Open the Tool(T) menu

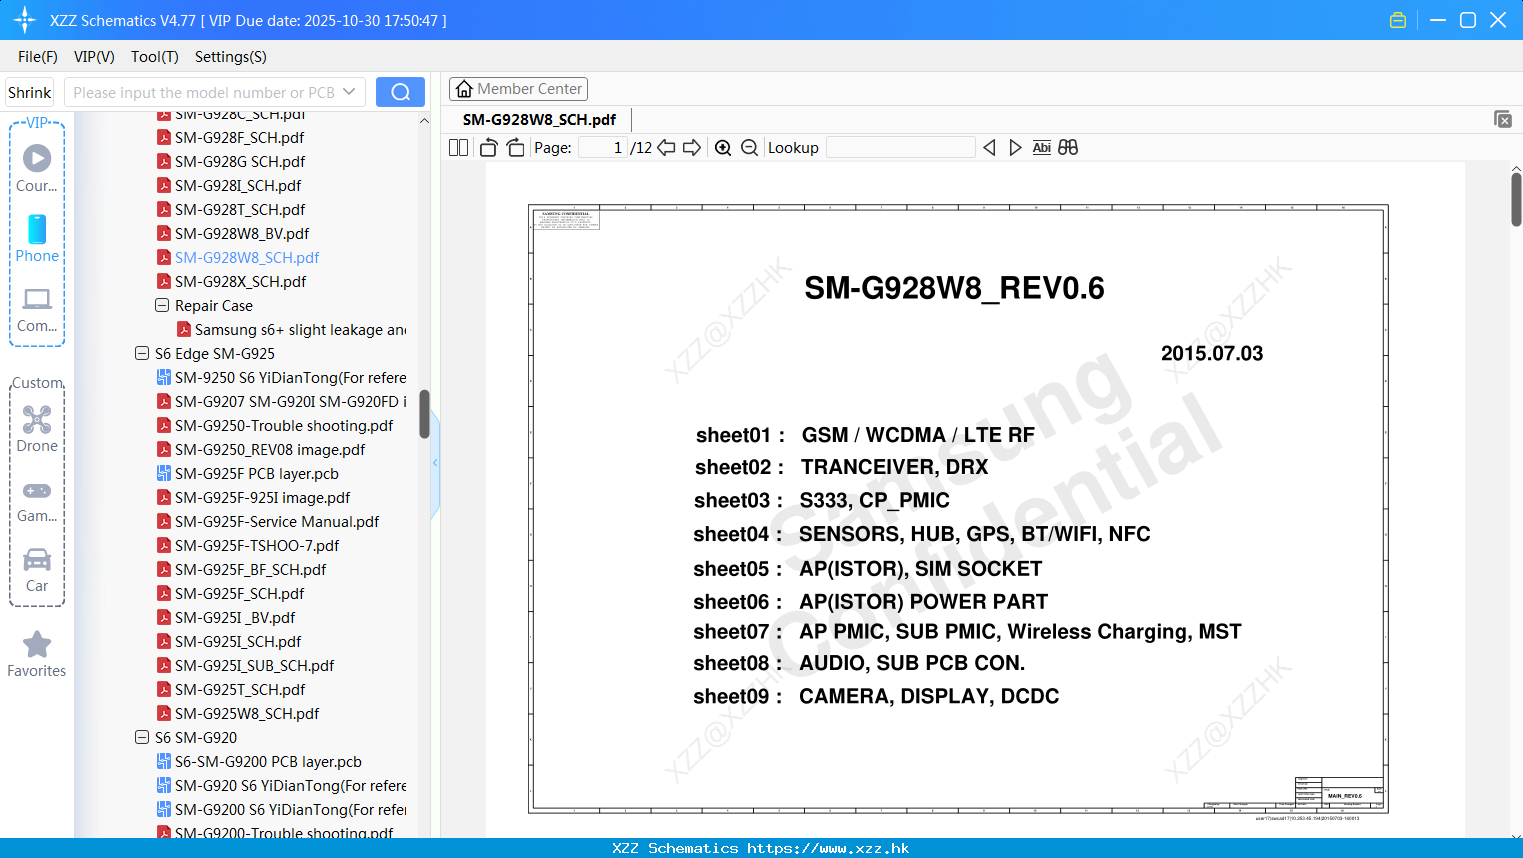155,57
